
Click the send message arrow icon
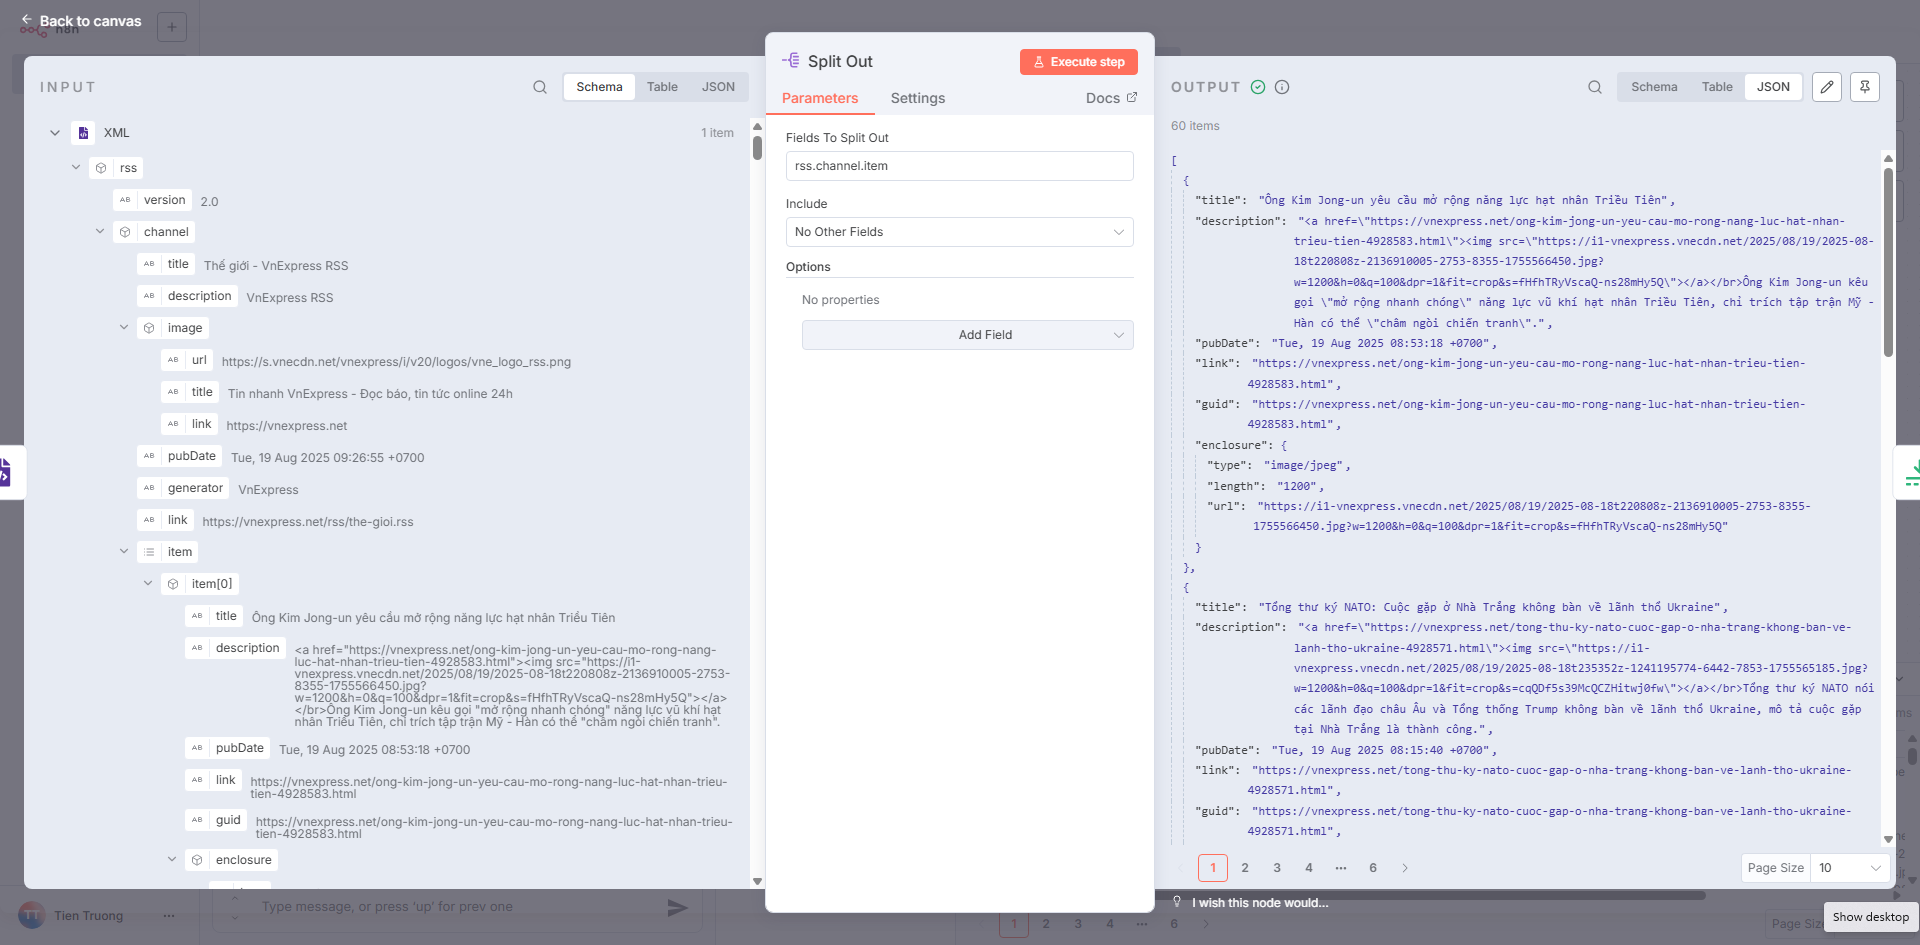coord(677,907)
